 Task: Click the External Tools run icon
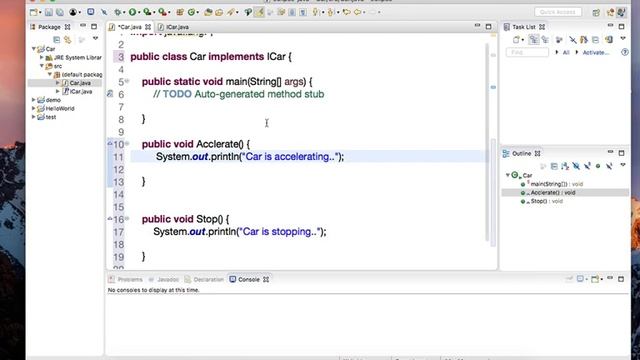click(x=162, y=12)
